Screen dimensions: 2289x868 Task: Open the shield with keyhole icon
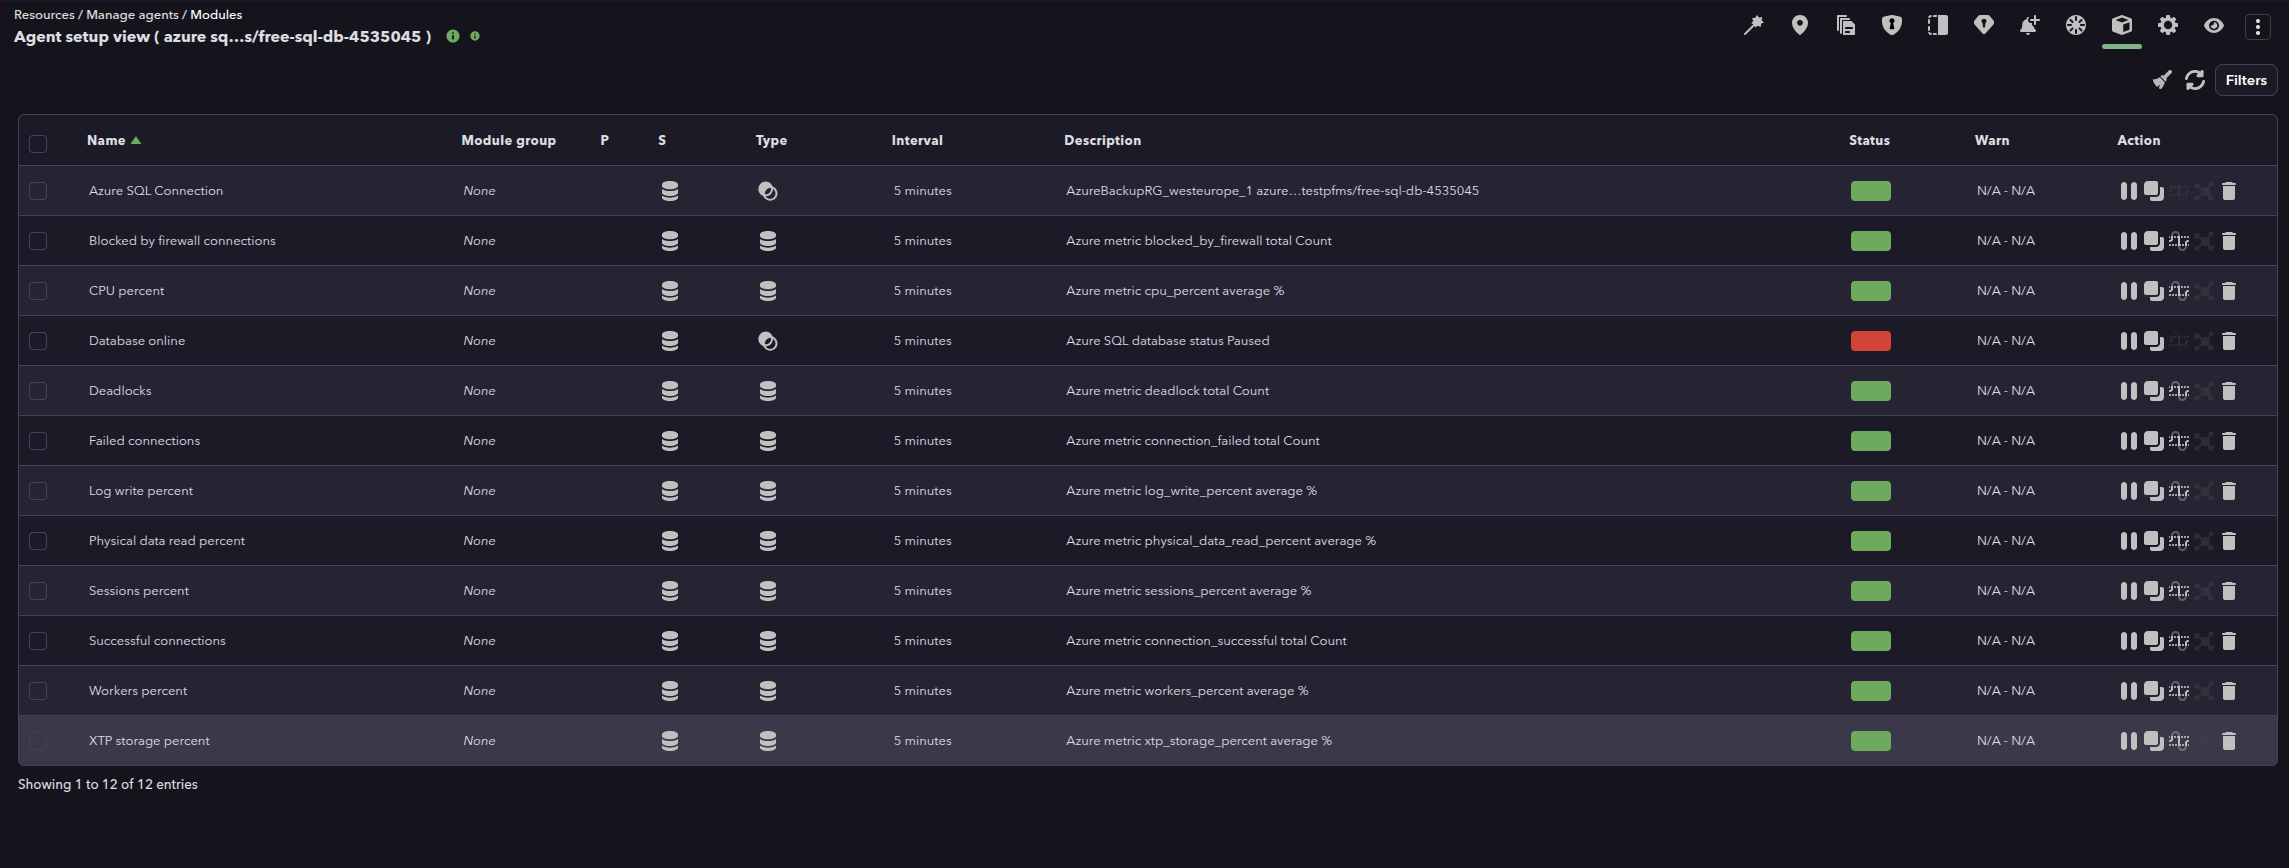click(x=1892, y=26)
